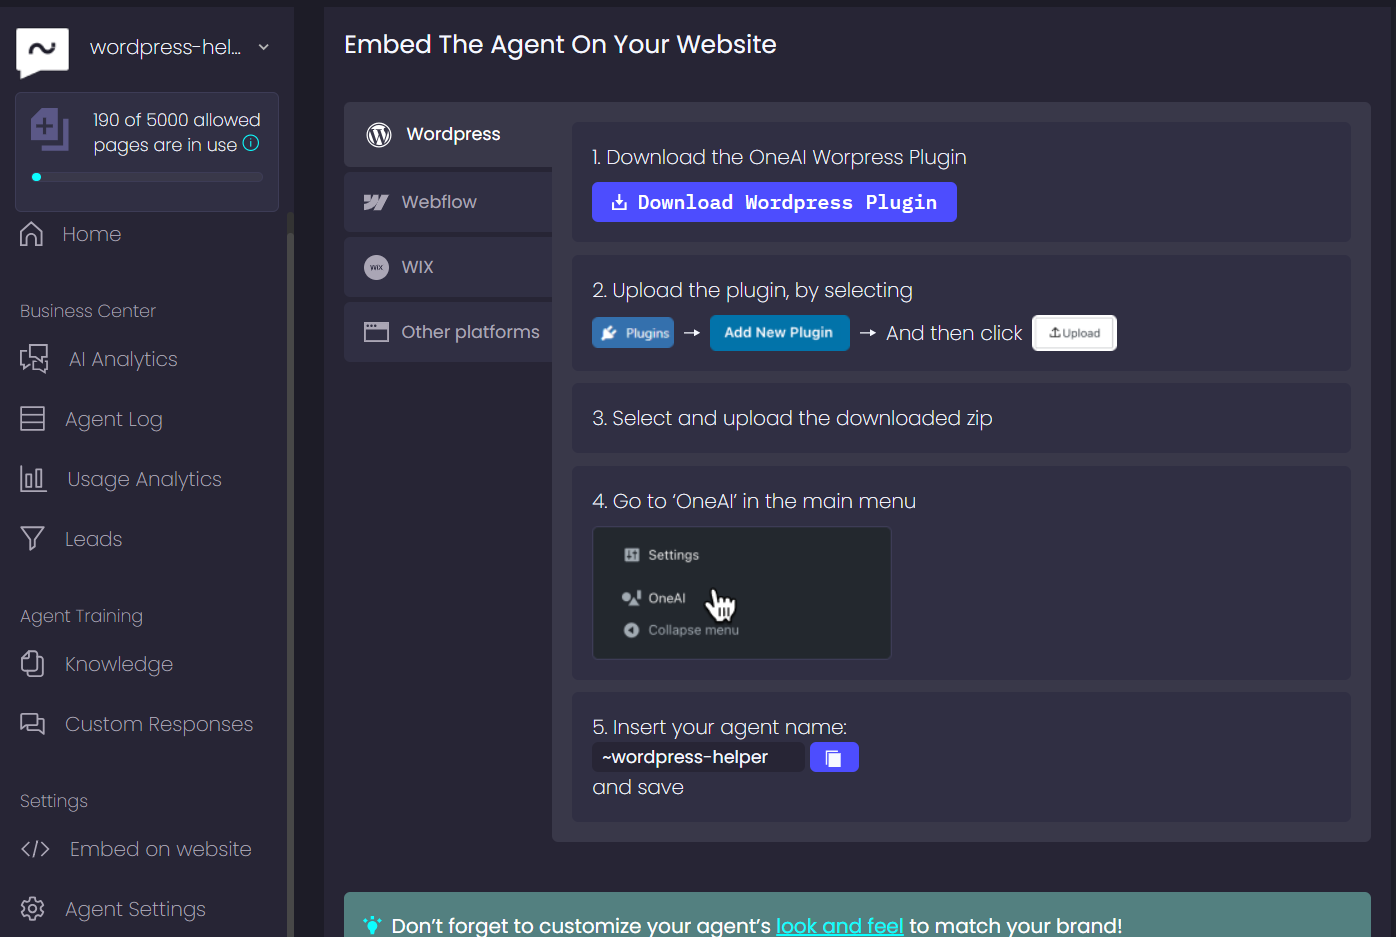Select the Wordpress platform tab
This screenshot has width=1396, height=937.
coord(448,134)
